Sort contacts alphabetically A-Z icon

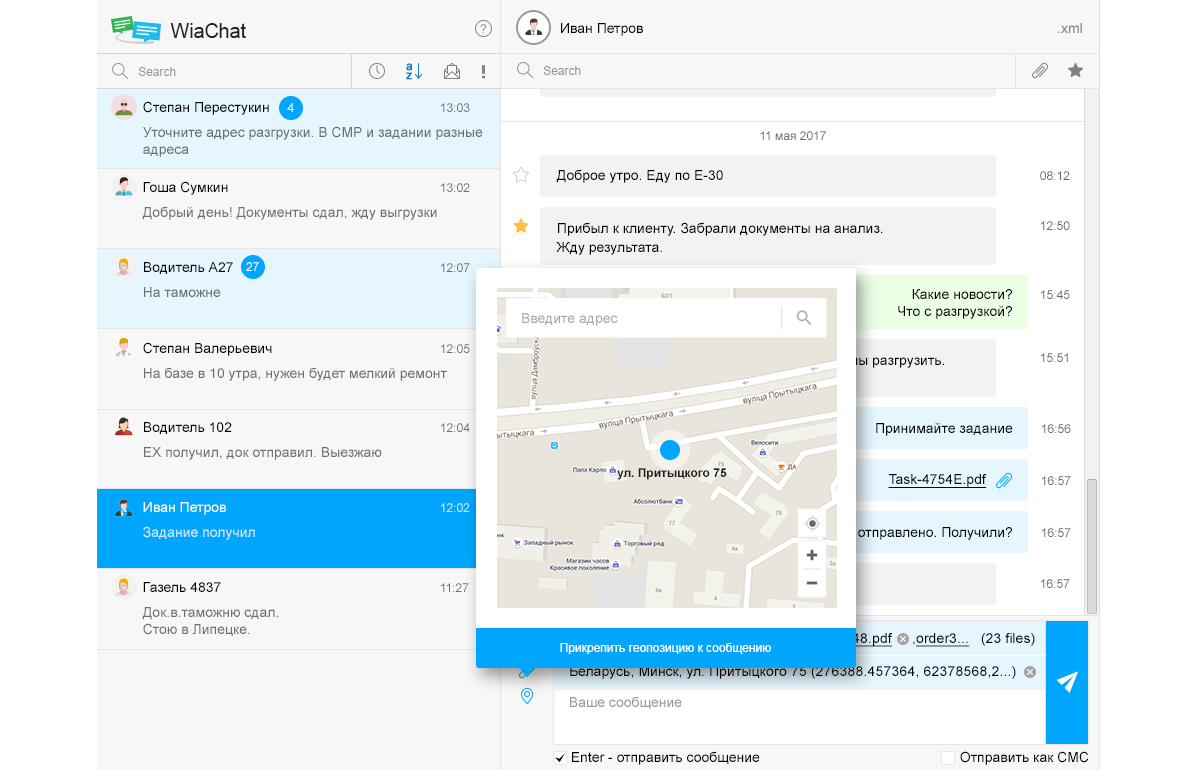click(x=414, y=71)
